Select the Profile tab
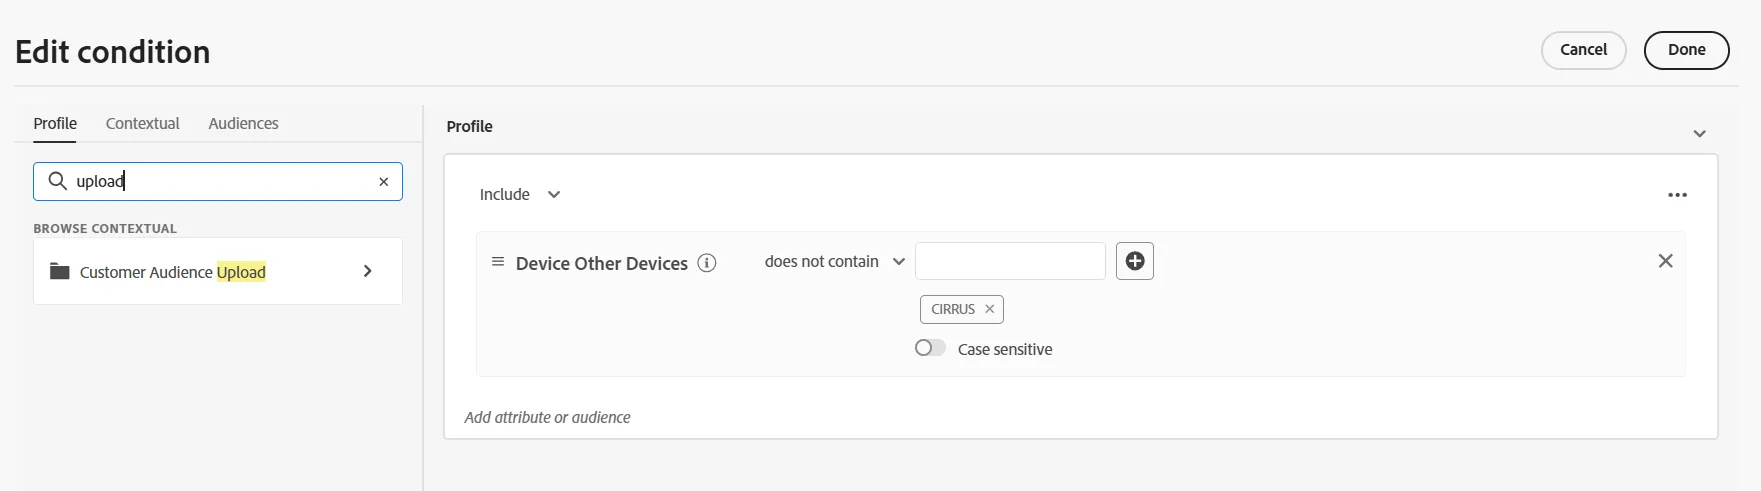The image size is (1761, 491). point(55,123)
